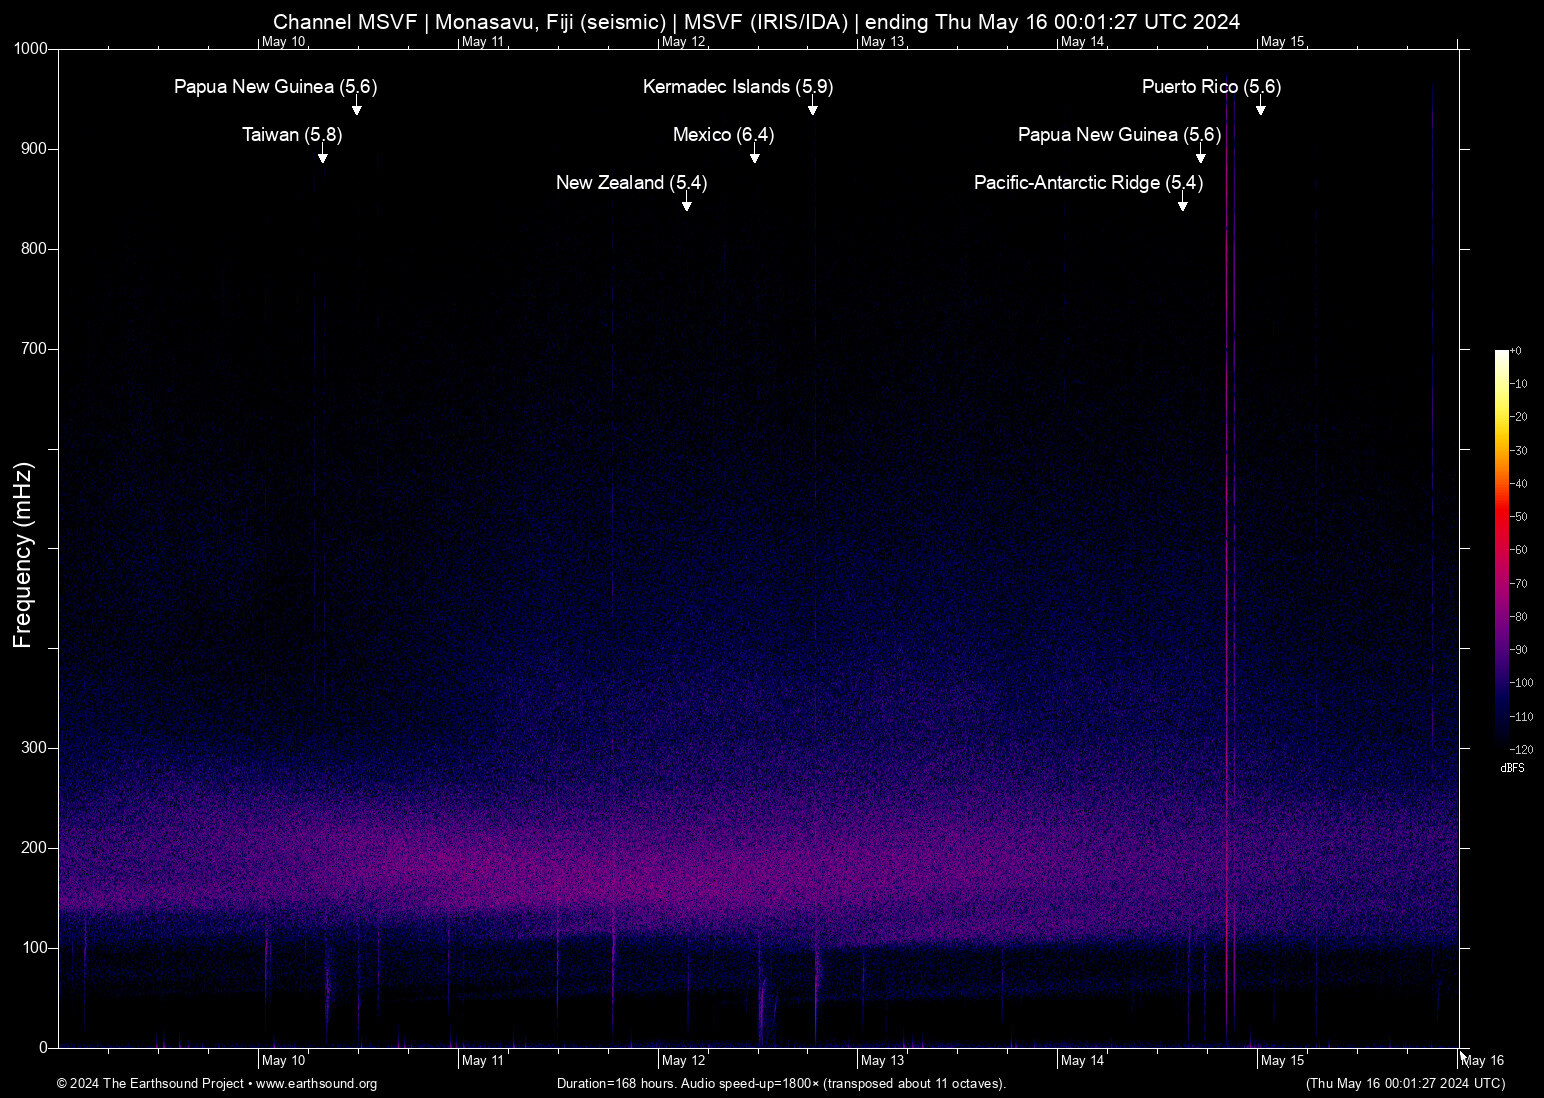Click the www.earthsound.org copyright text
The image size is (1544, 1098).
click(x=217, y=1084)
